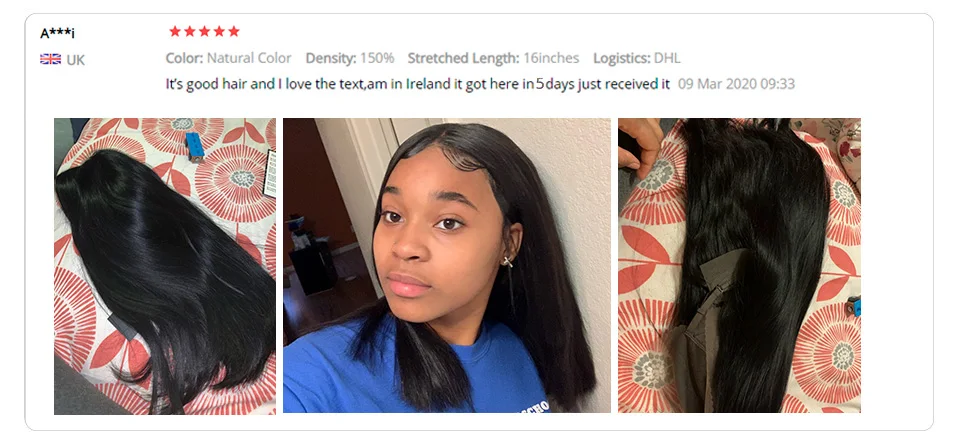Screen dimensions: 960x444
Task: Click the 16inches stretched length value
Action: point(551,58)
